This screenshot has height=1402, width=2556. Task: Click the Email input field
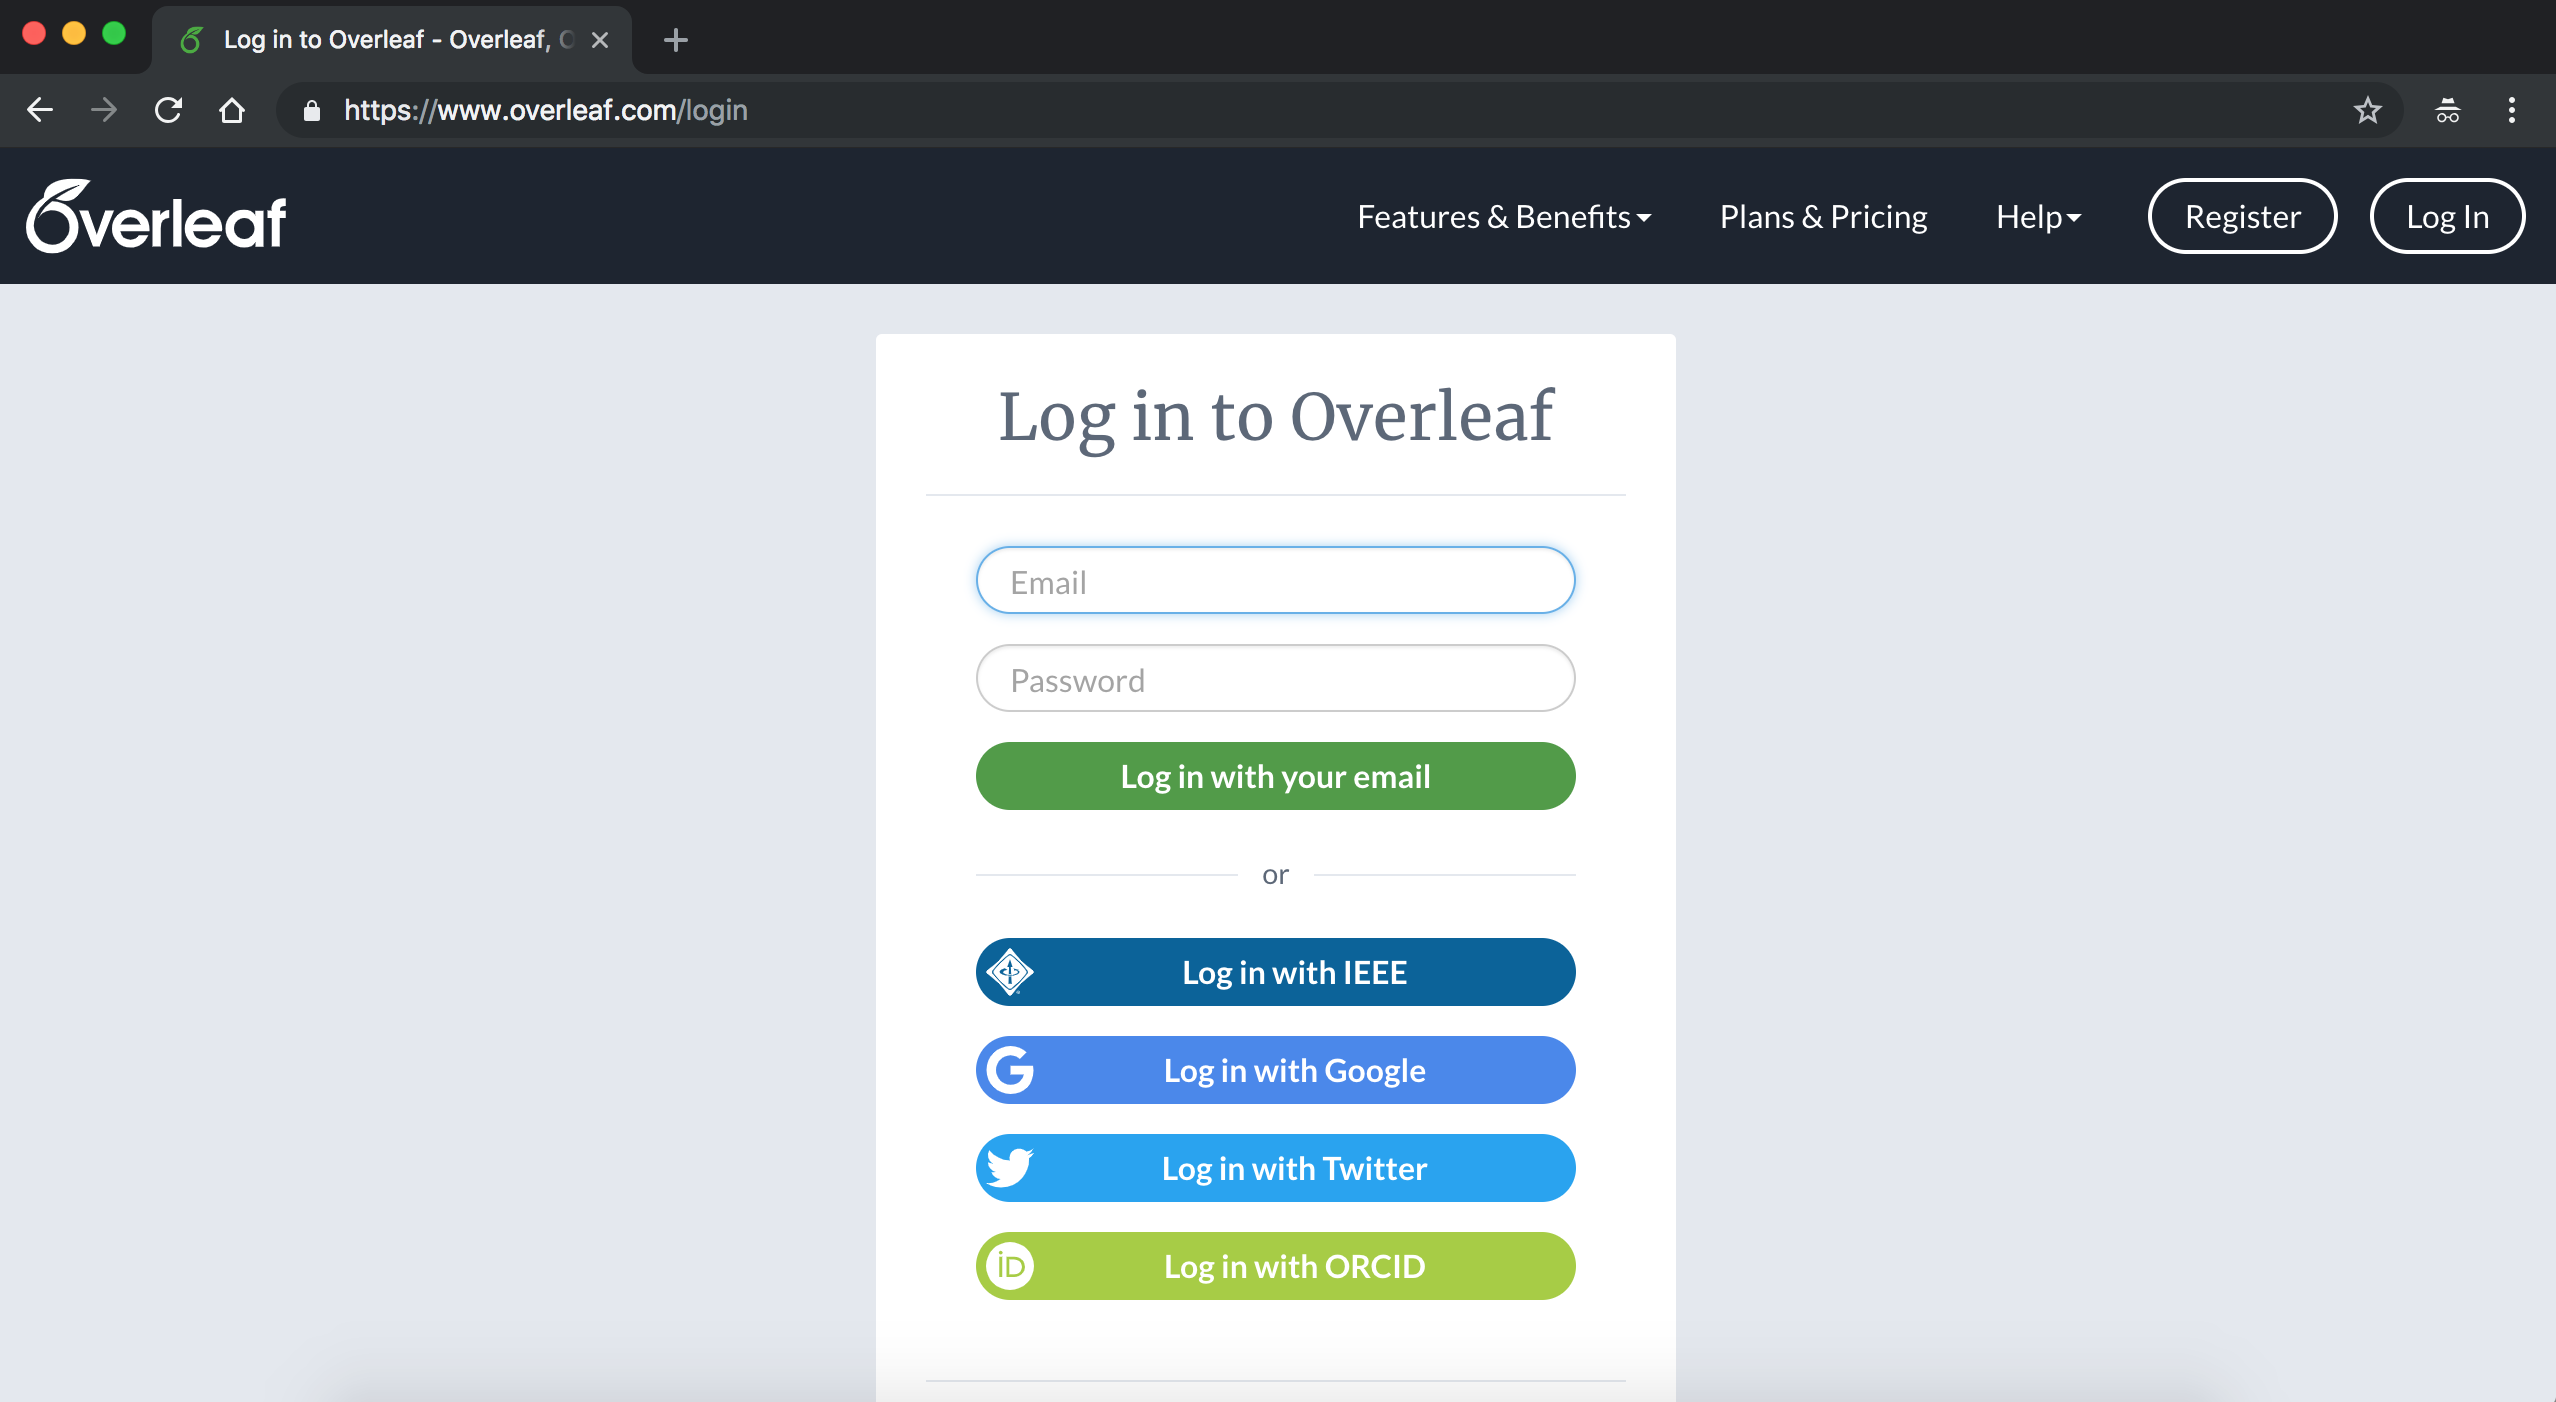[1274, 578]
